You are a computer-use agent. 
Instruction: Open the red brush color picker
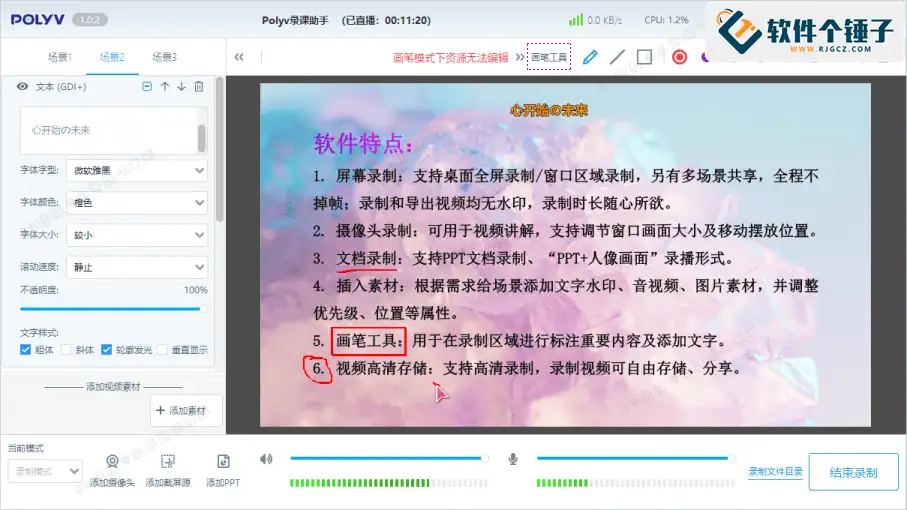point(680,57)
